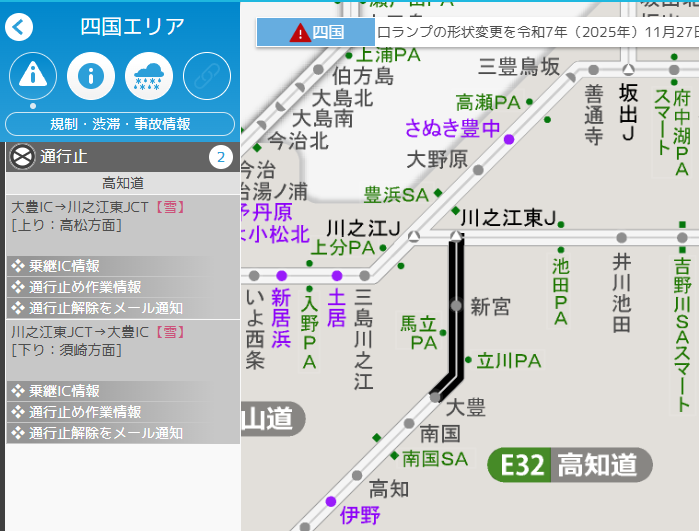This screenshot has height=531, width=699.
Task: Click the 井川池田 interchange dot
Action: tap(621, 237)
